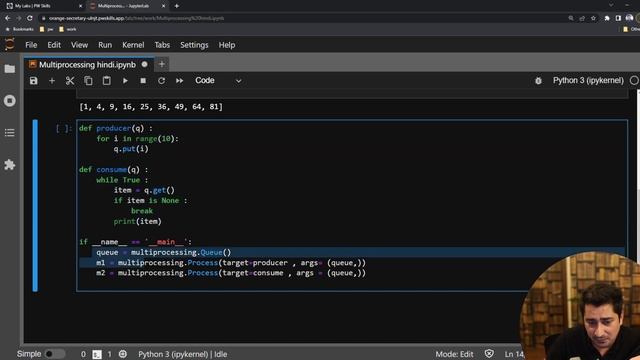Open browser side panel icon
640x360 pixels.
618,18
